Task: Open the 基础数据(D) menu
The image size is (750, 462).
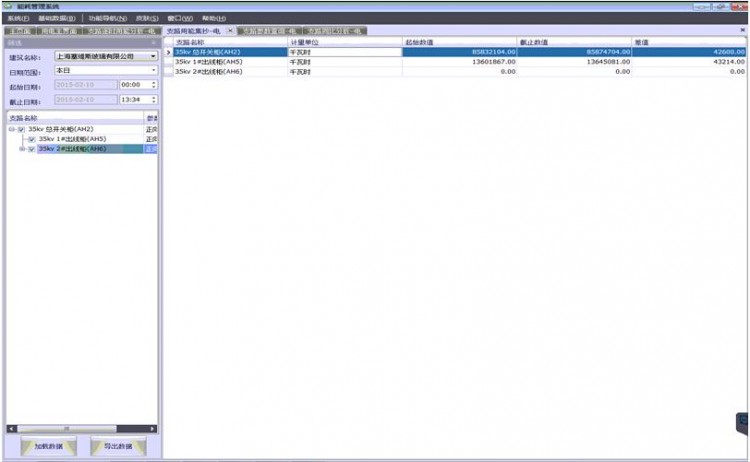Action: pos(57,18)
